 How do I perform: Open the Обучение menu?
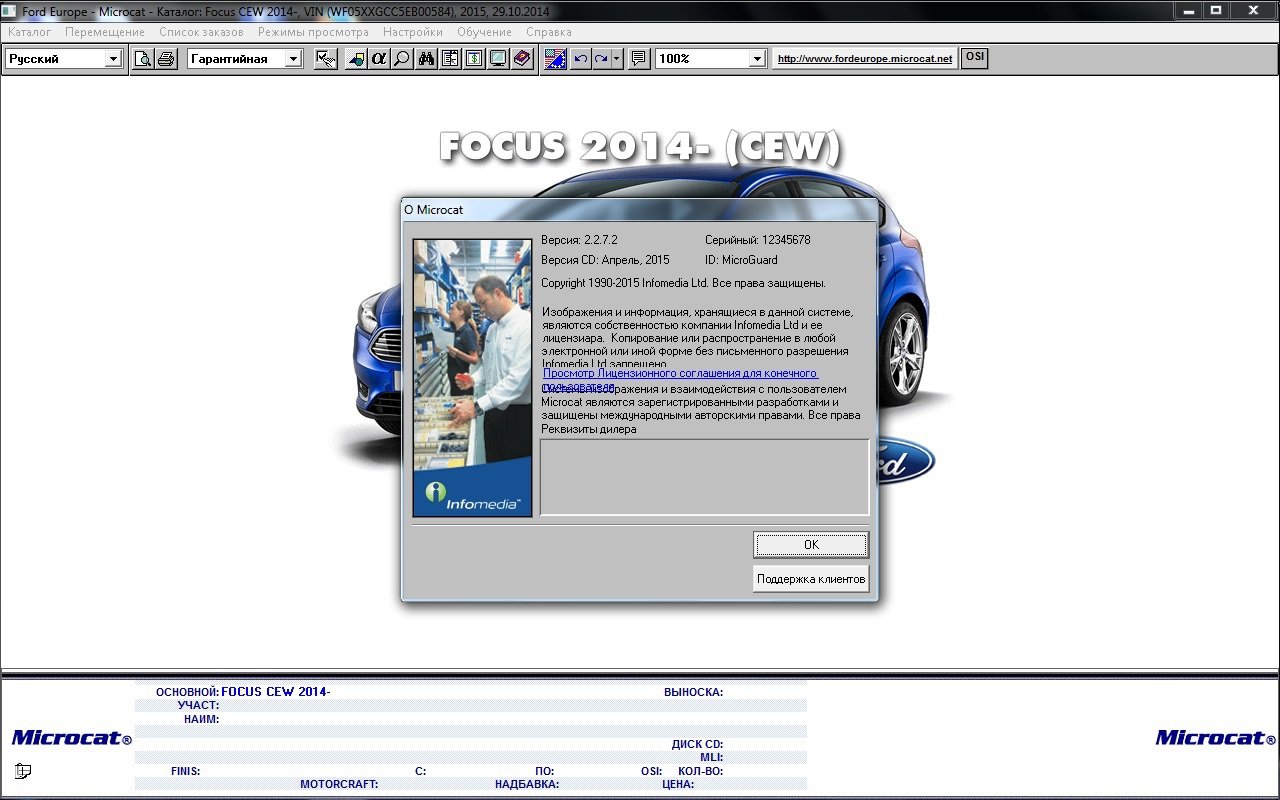(x=484, y=32)
